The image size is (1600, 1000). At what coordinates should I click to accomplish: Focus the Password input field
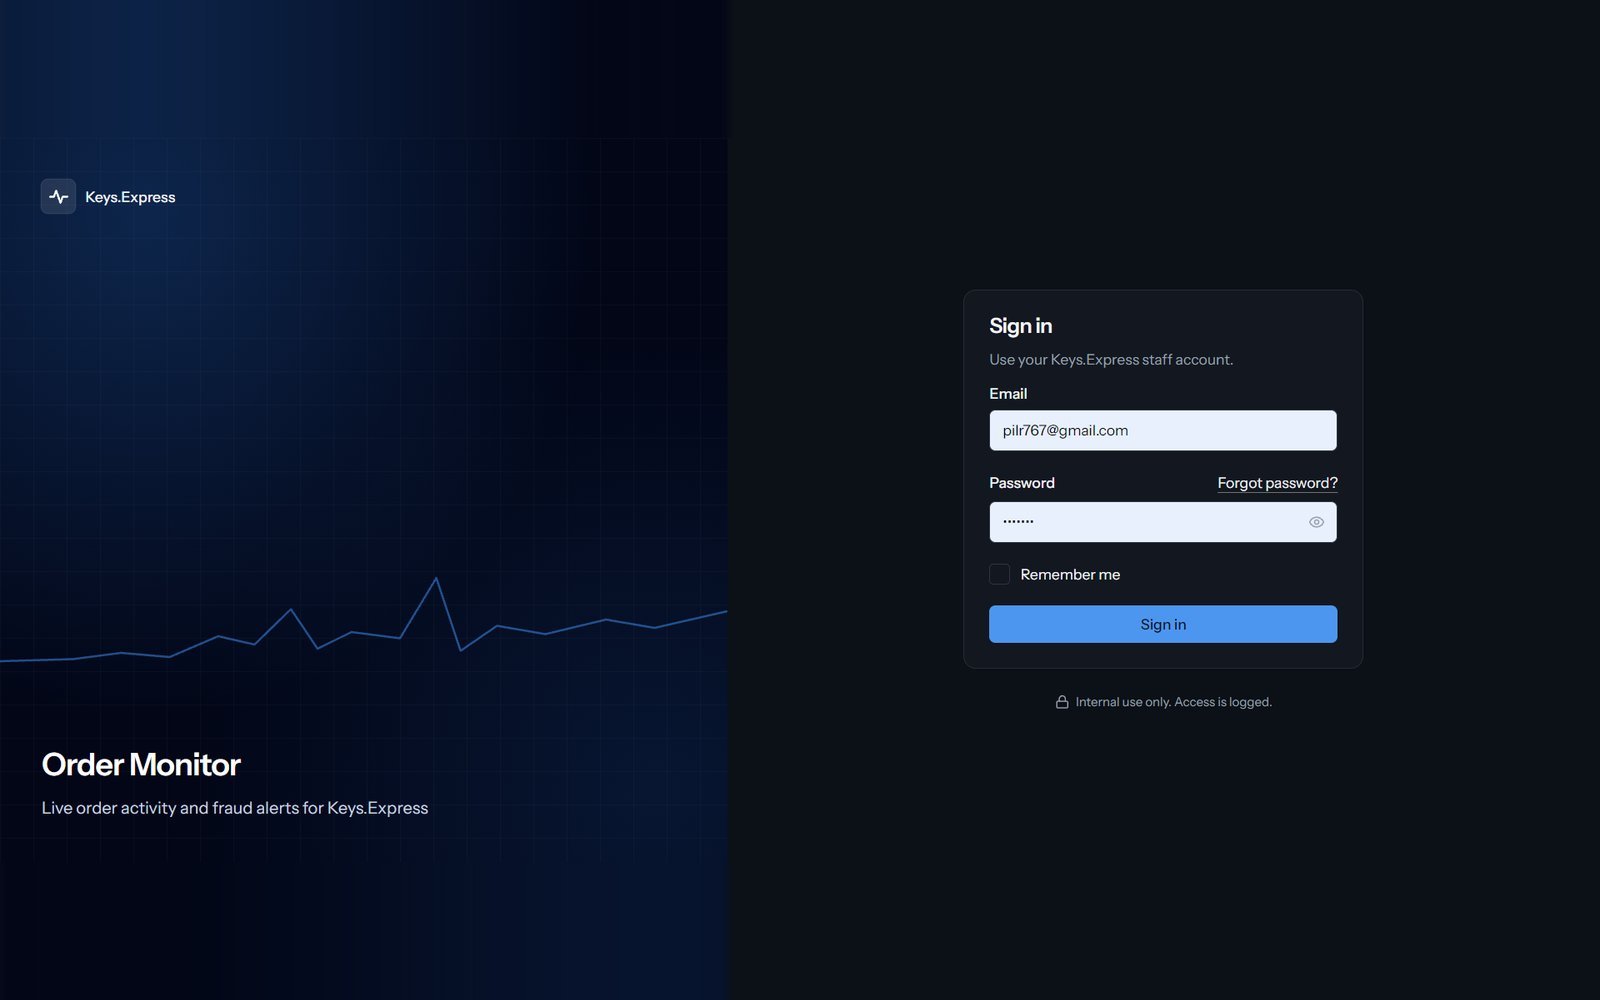(1163, 522)
